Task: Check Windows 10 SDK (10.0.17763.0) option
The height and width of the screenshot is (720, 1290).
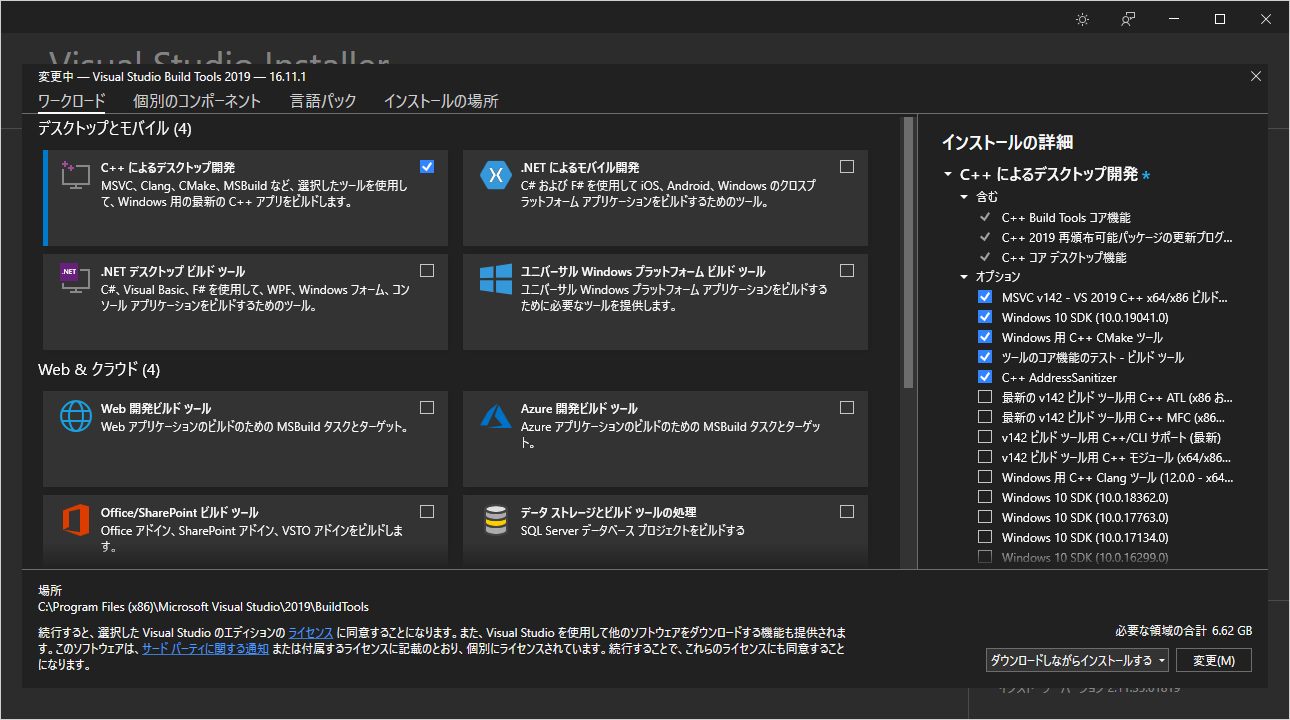Action: coord(985,517)
